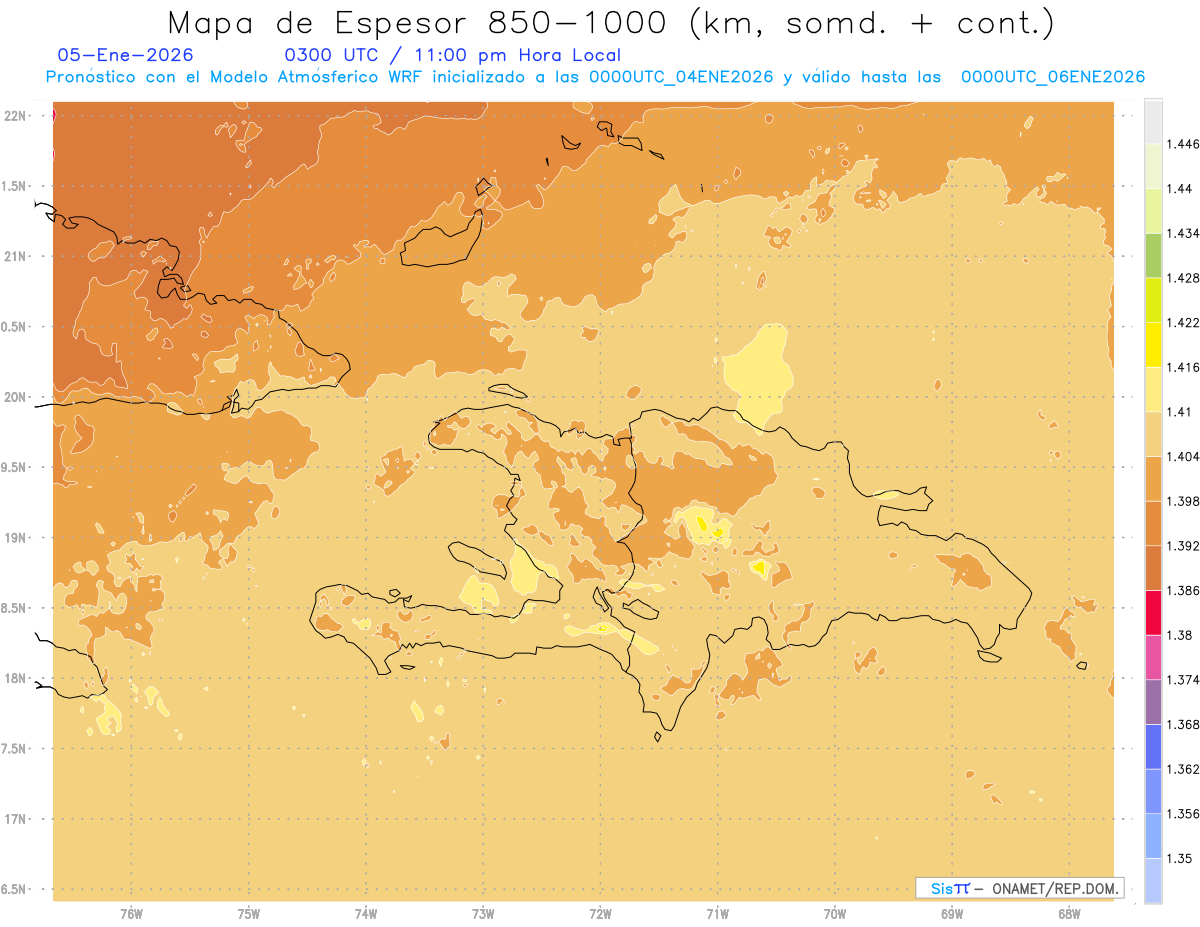
Task: Click the bright yellow swatch below 1.422
Action: point(1154,344)
